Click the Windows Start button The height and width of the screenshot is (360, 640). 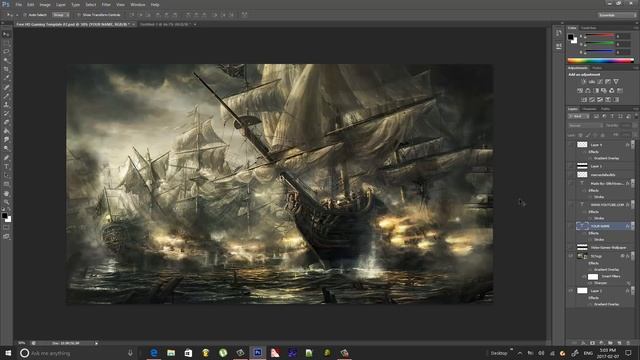[8, 353]
